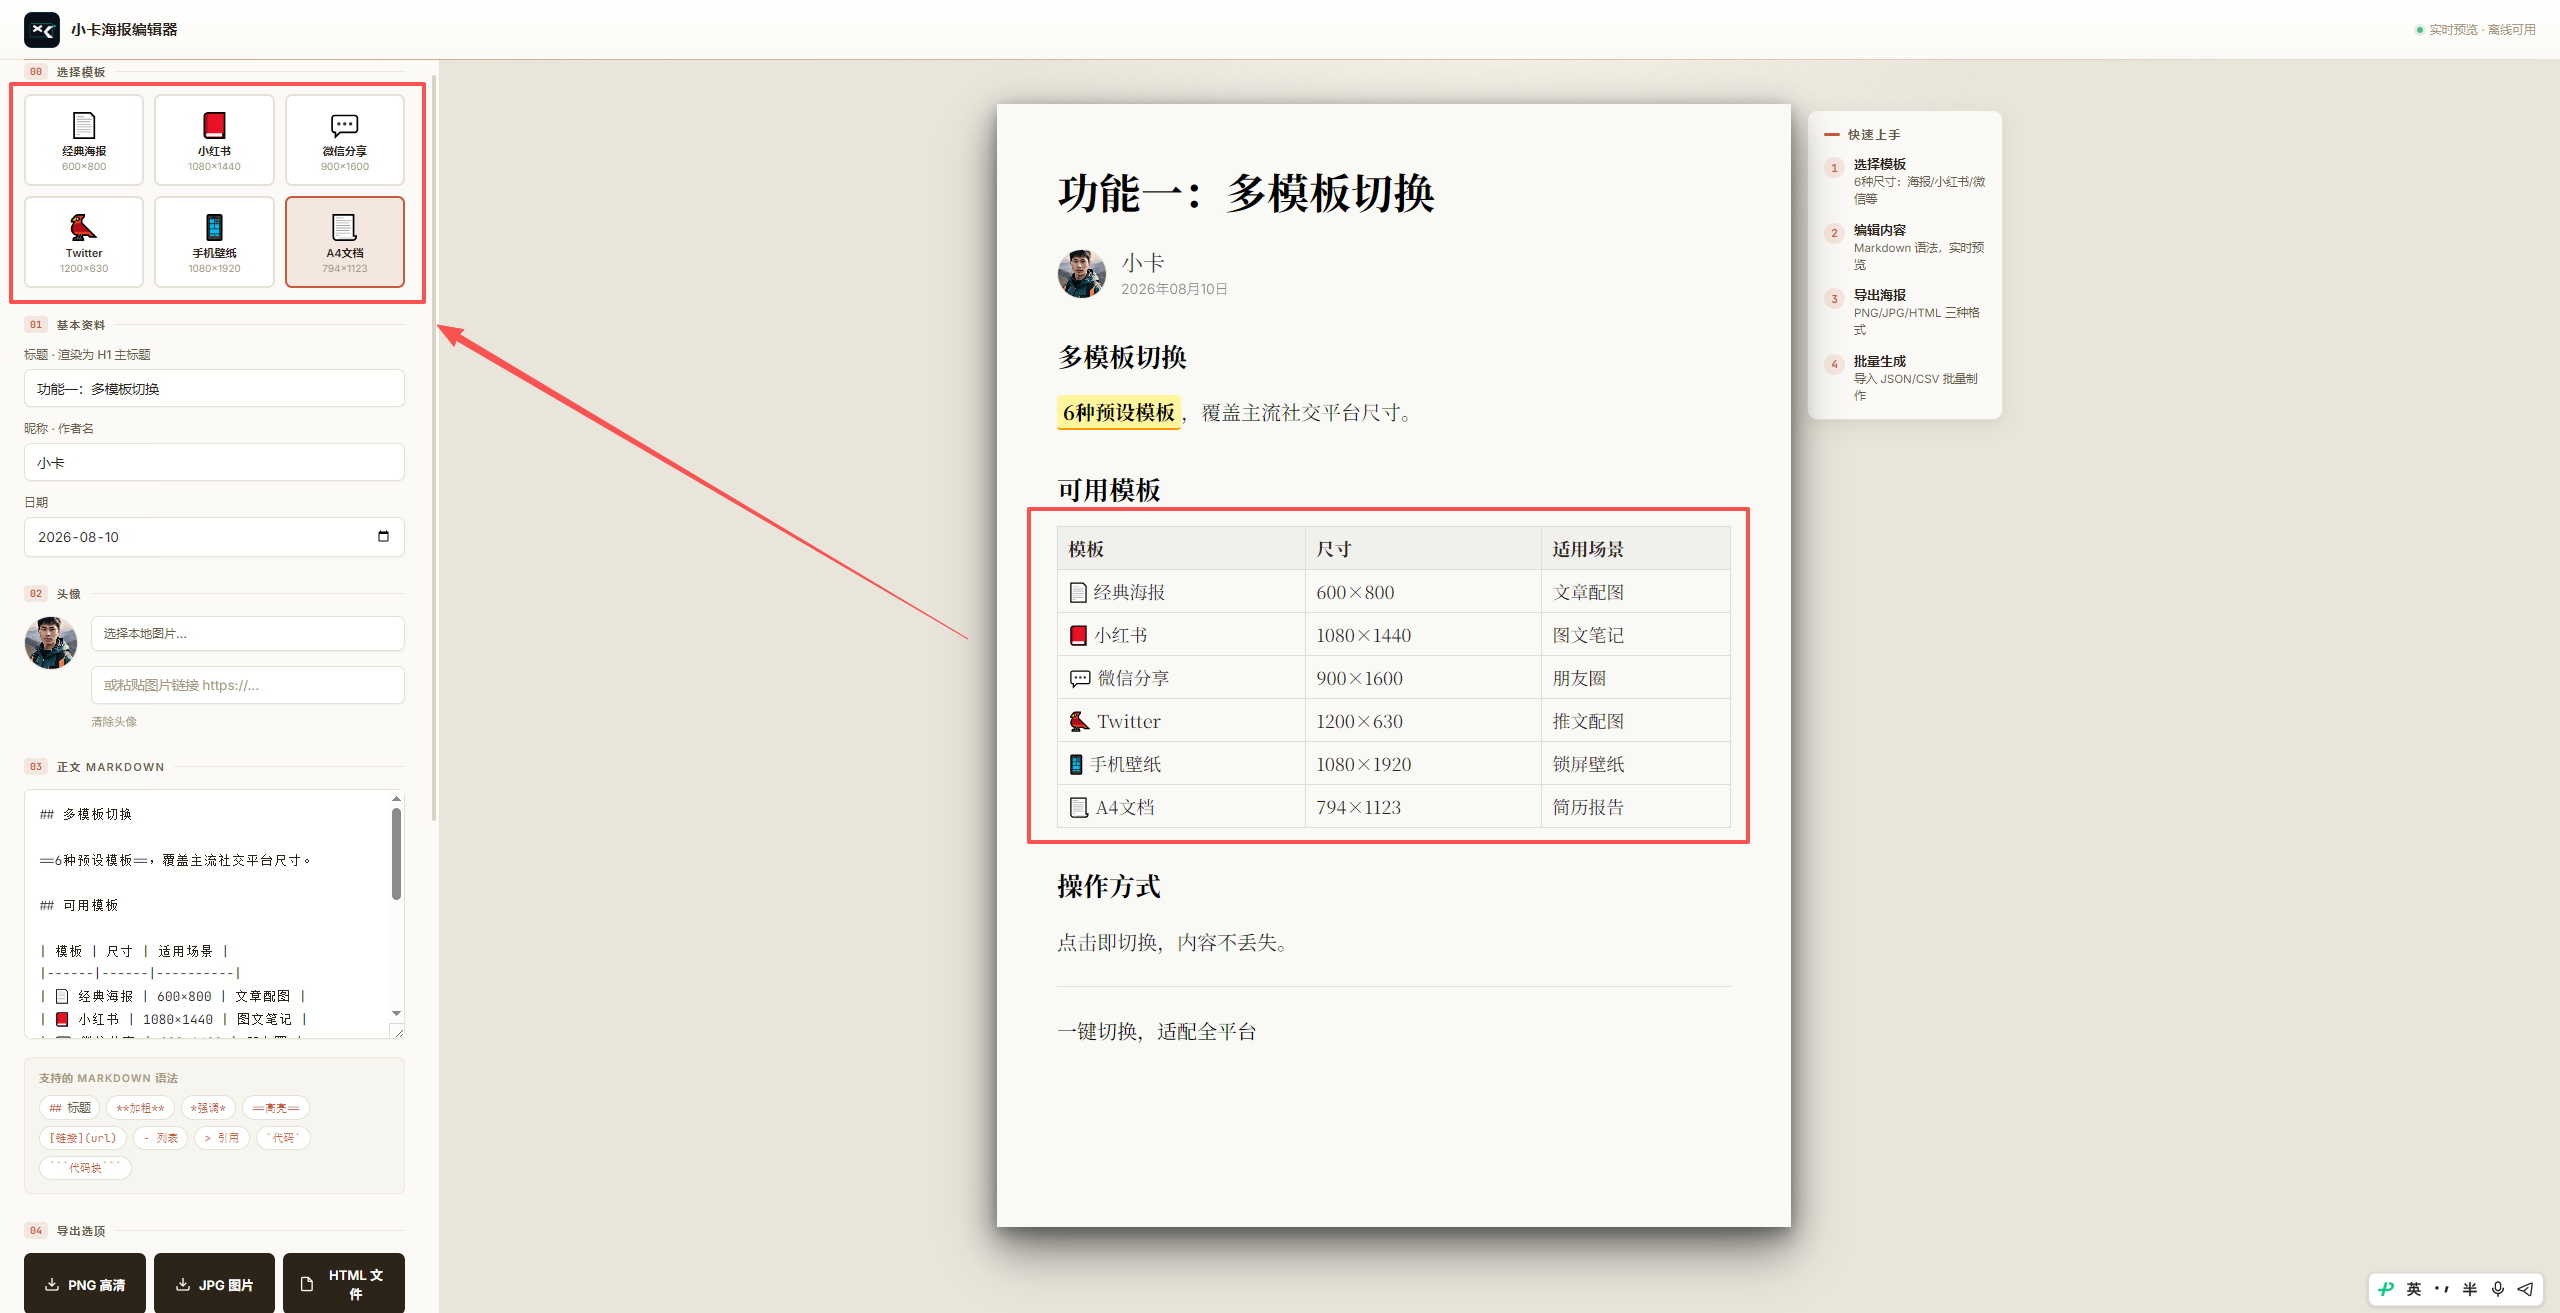Click the Markdown textarea scroll down arrow
Viewport: 2560px width, 1313px height.
[x=396, y=1013]
